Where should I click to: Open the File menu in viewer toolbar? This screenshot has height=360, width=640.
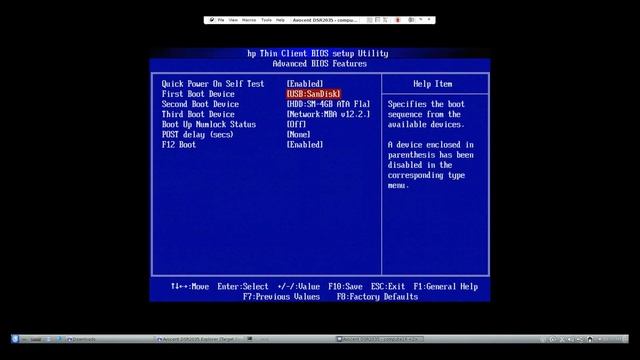(221, 20)
